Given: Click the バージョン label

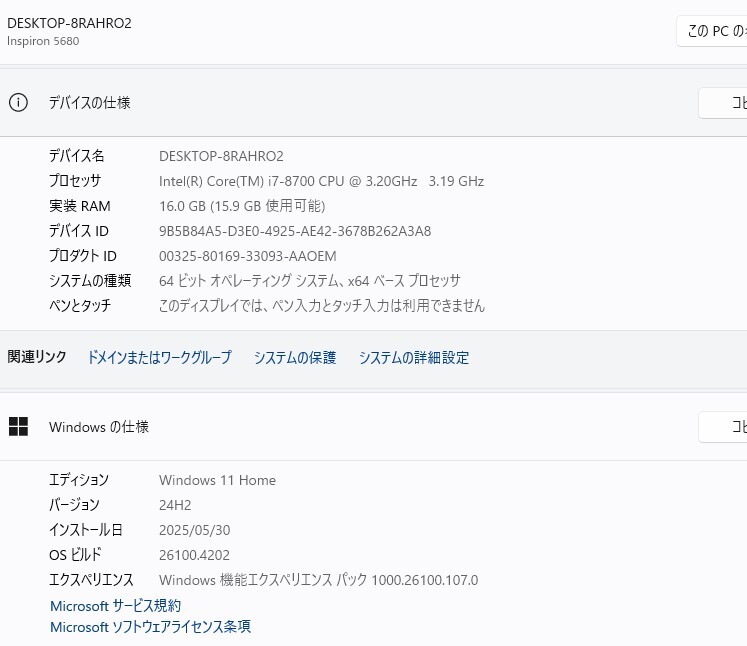Looking at the screenshot, I should coord(74,505).
